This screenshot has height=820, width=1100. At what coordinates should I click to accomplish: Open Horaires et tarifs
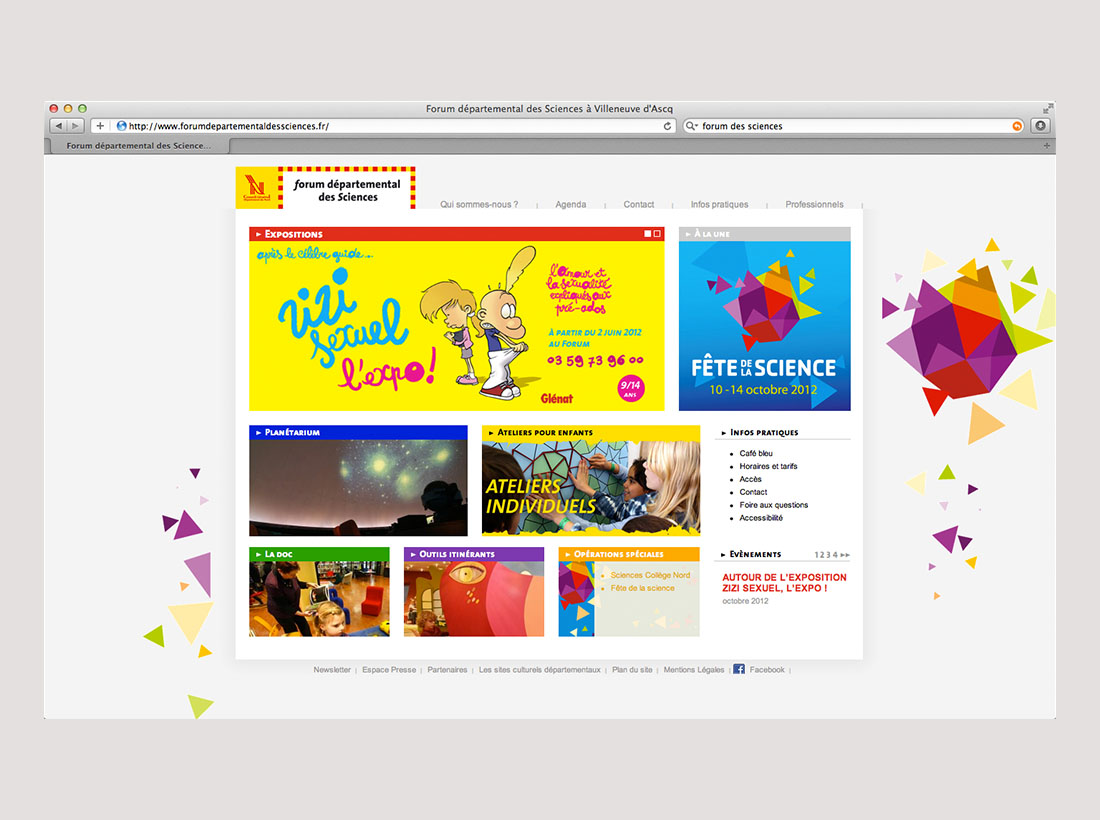pyautogui.click(x=768, y=466)
